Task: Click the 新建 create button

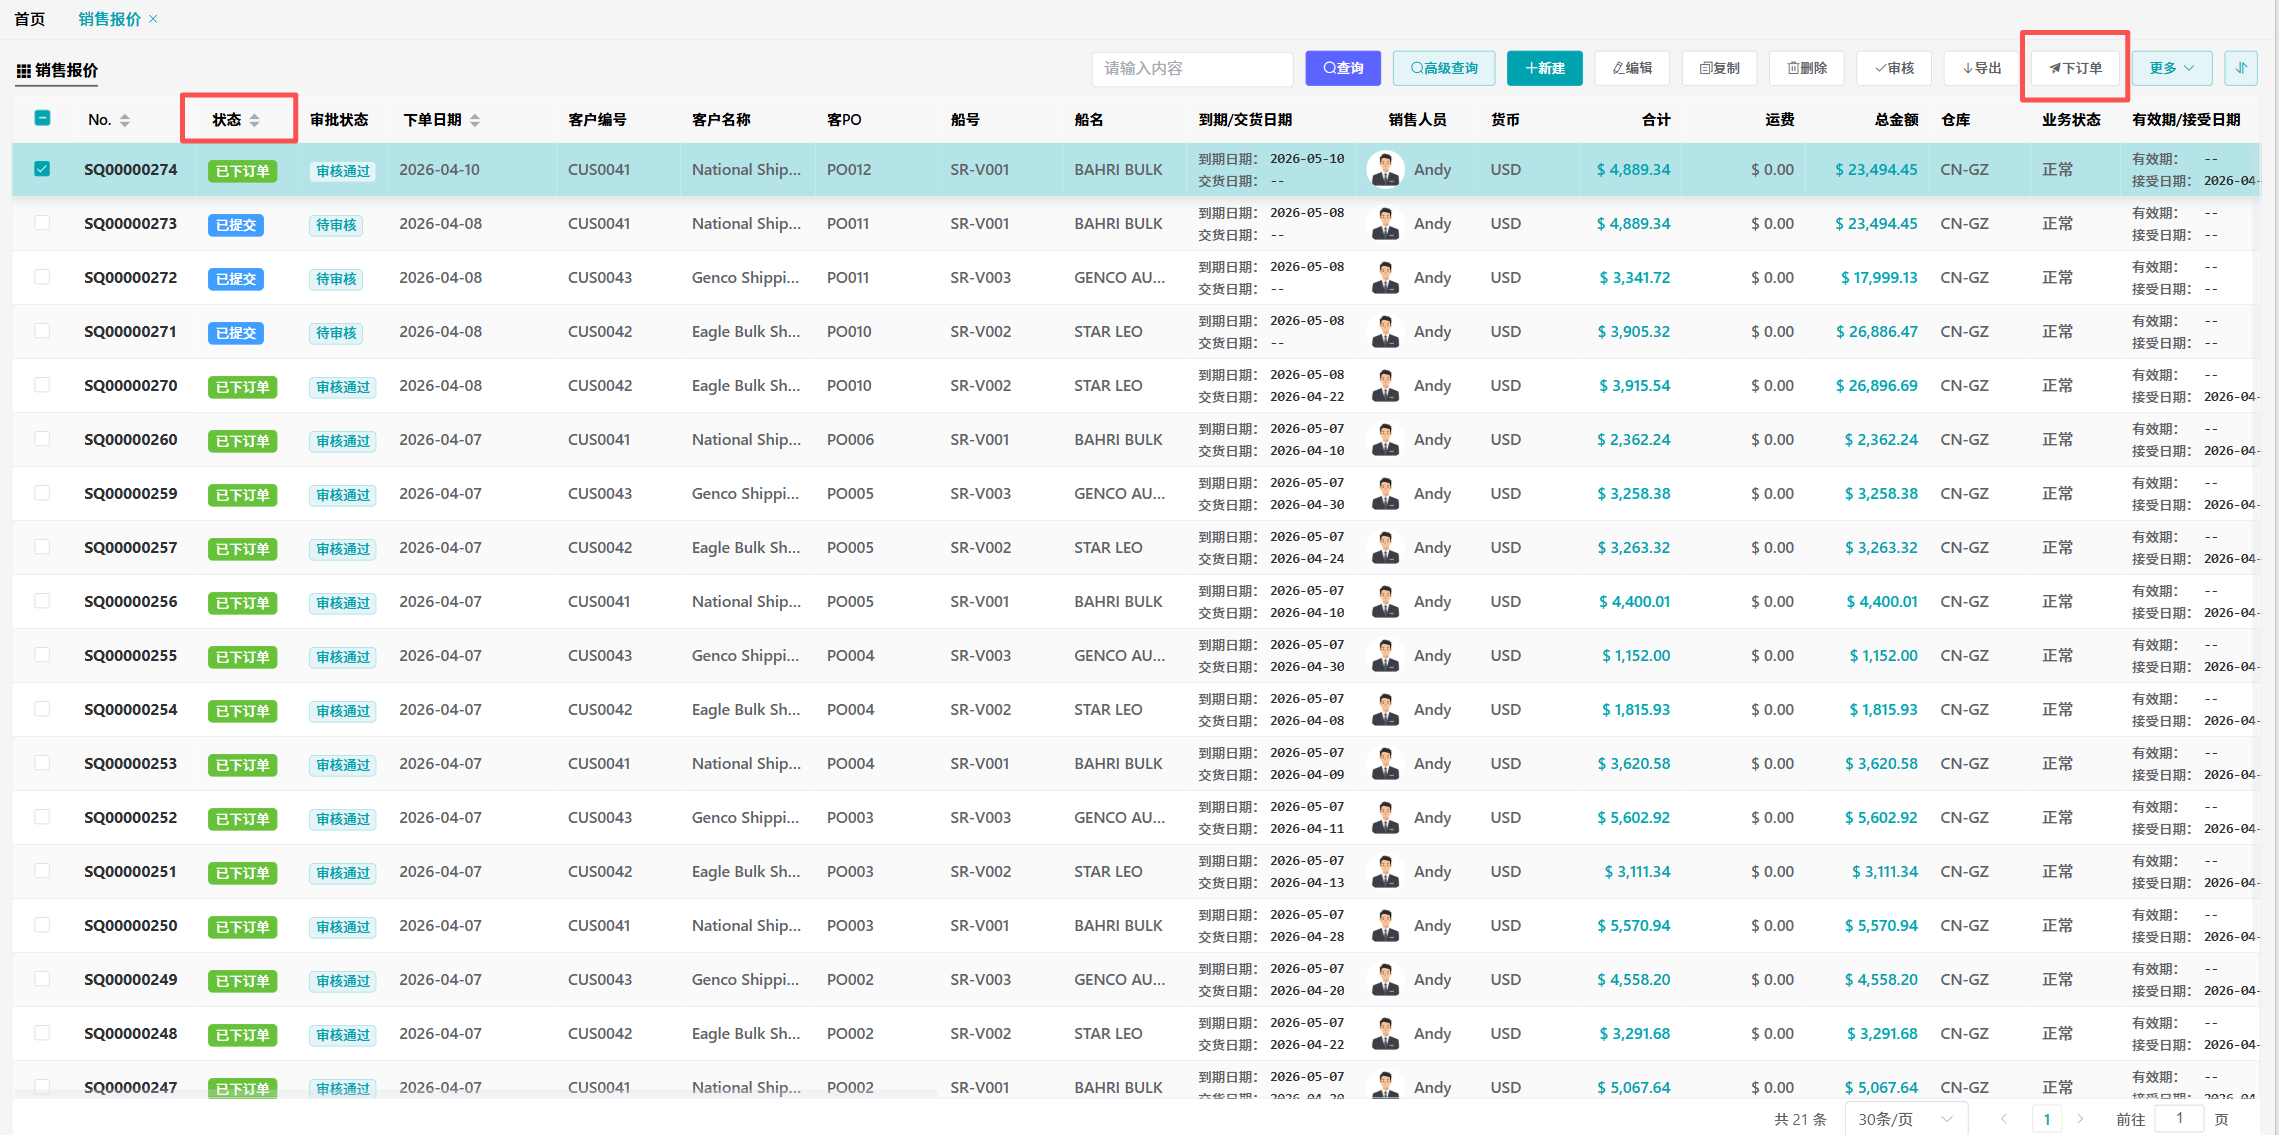Action: pyautogui.click(x=1544, y=68)
